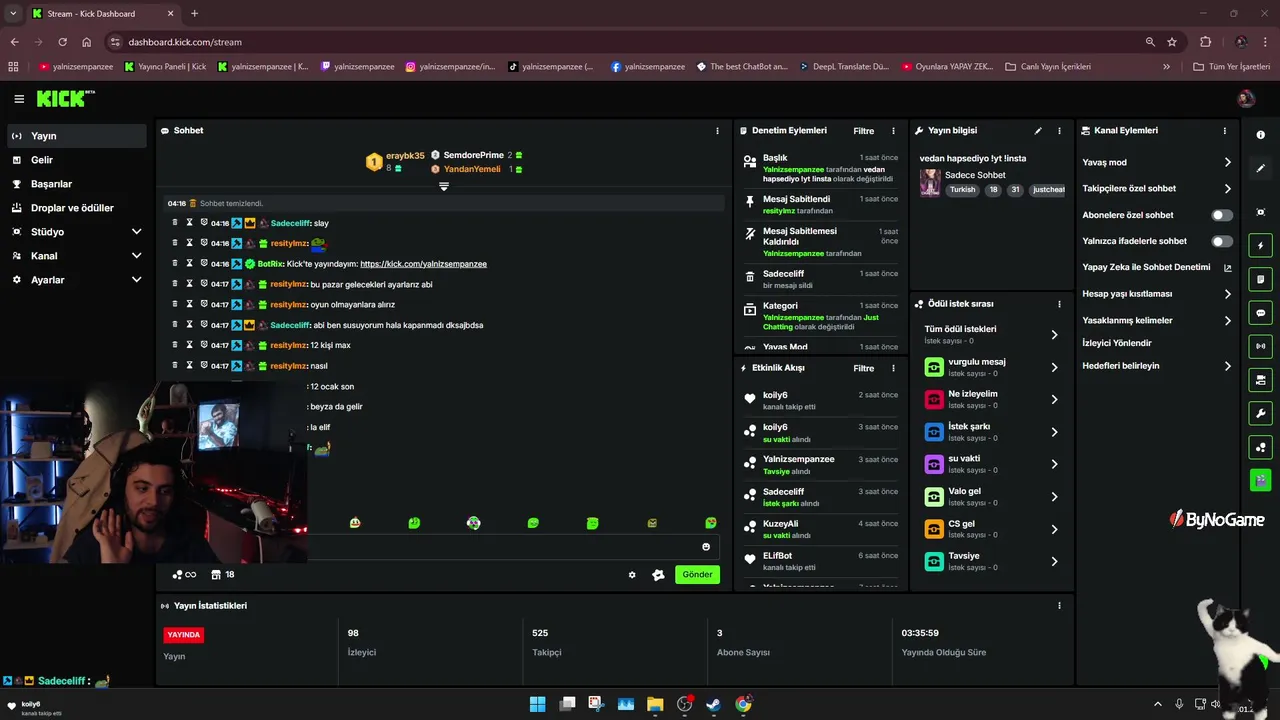1280x720 pixels.
Task: Toggle the lightning bolt widget in right sidebar
Action: tap(1260, 246)
